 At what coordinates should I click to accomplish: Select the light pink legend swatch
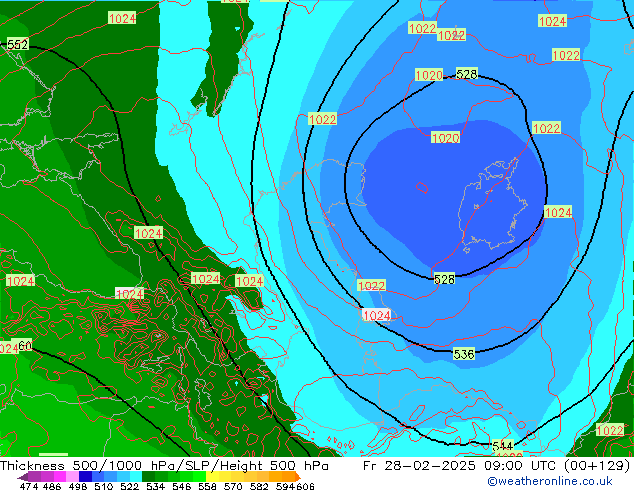click(72, 476)
